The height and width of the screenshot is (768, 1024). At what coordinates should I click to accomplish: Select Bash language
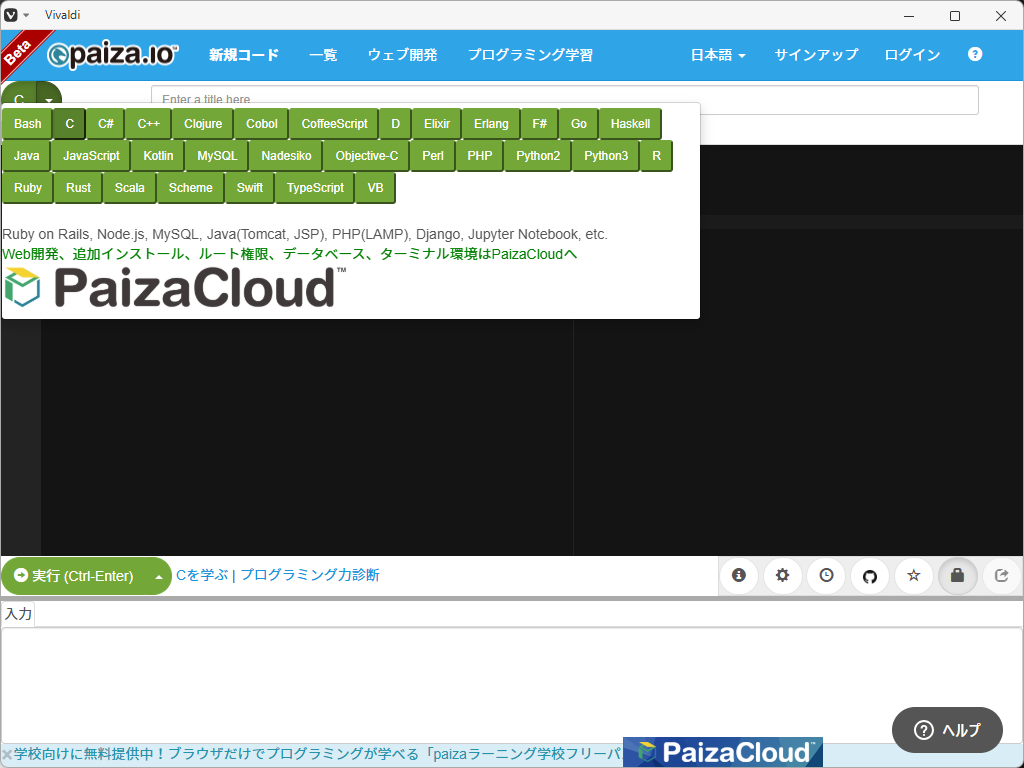click(27, 124)
